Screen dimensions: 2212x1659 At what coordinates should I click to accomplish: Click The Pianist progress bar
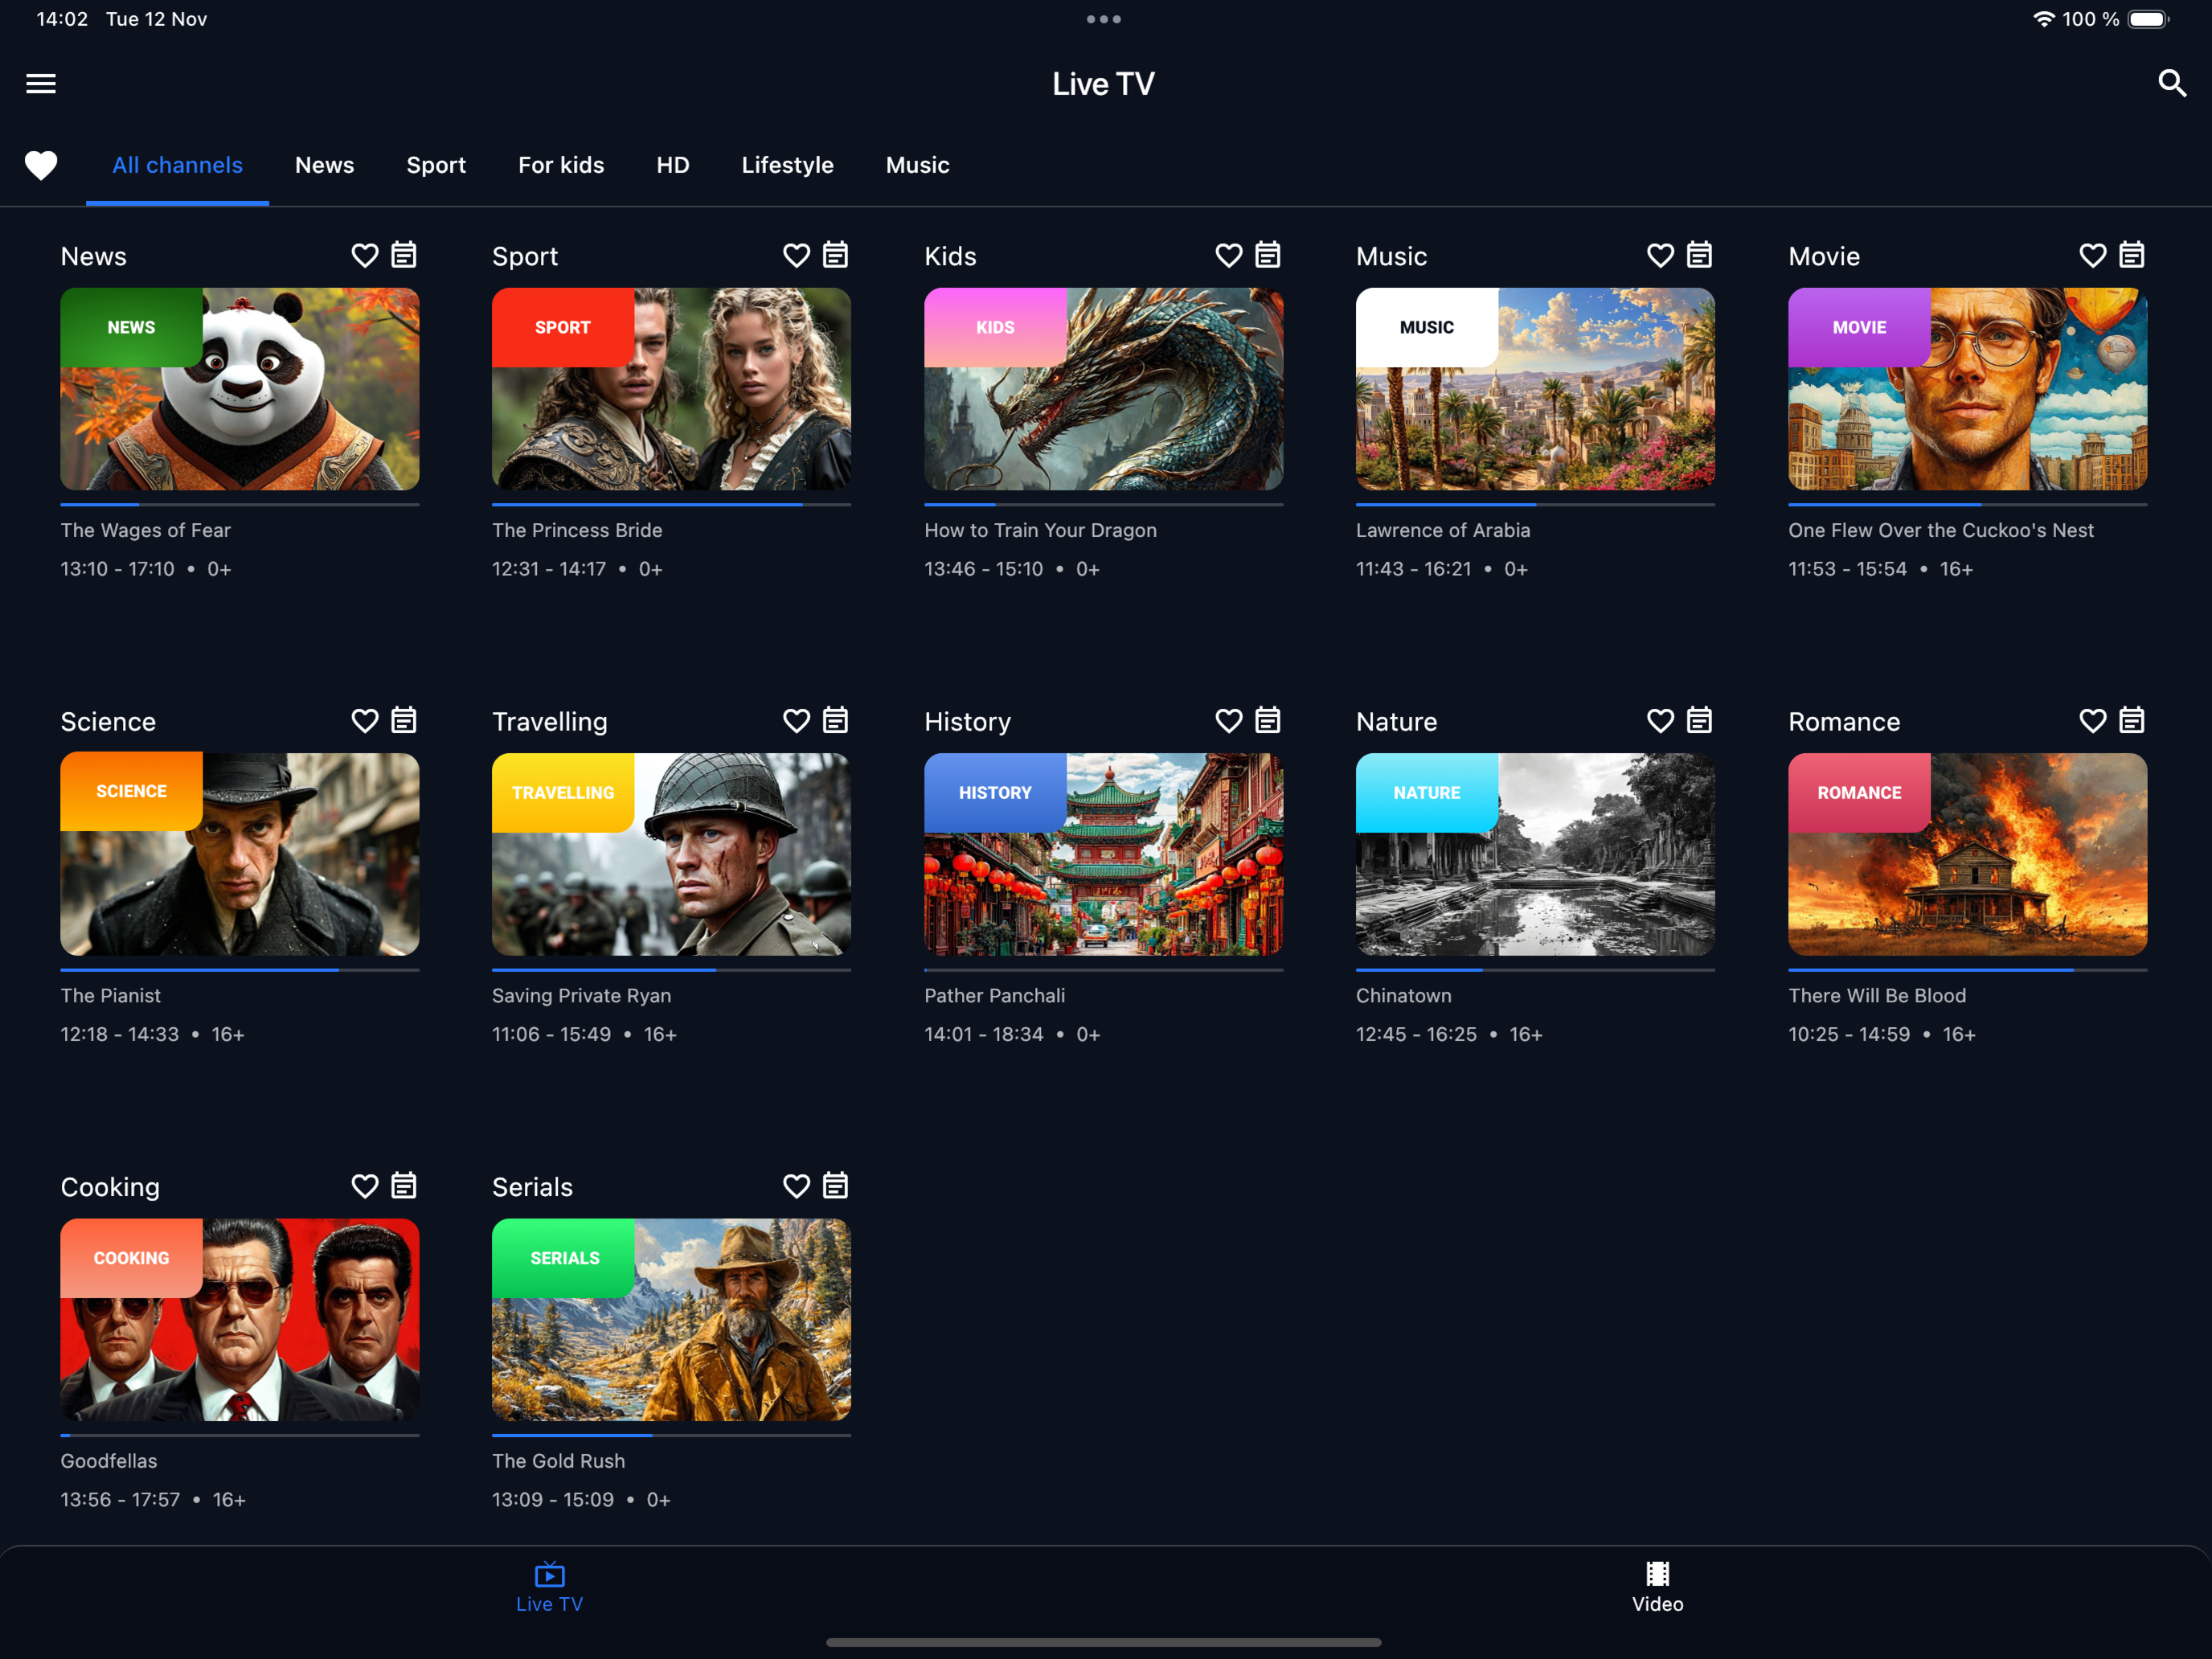[240, 970]
